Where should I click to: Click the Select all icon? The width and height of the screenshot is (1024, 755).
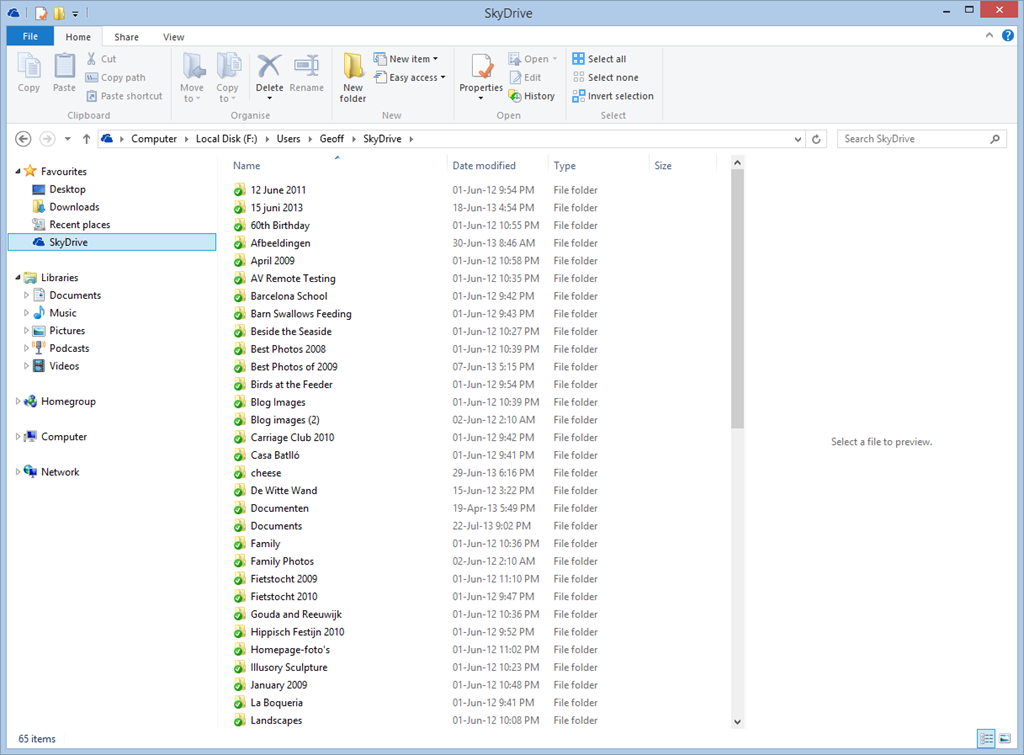pos(578,59)
